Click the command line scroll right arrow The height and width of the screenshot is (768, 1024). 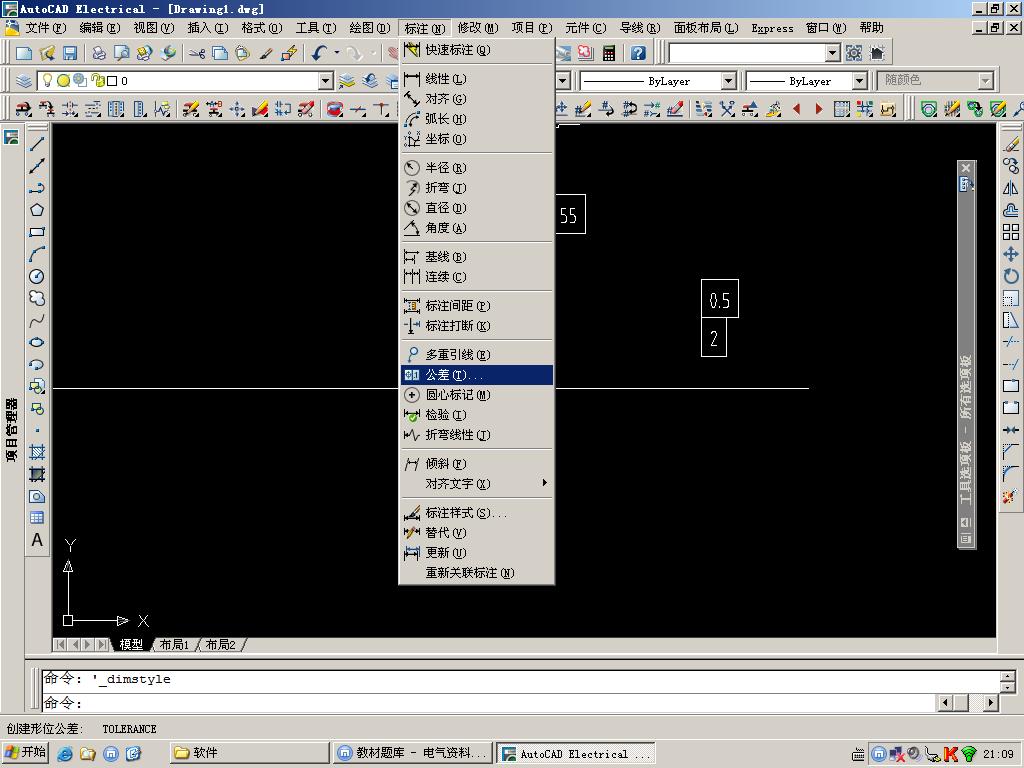[x=991, y=703]
